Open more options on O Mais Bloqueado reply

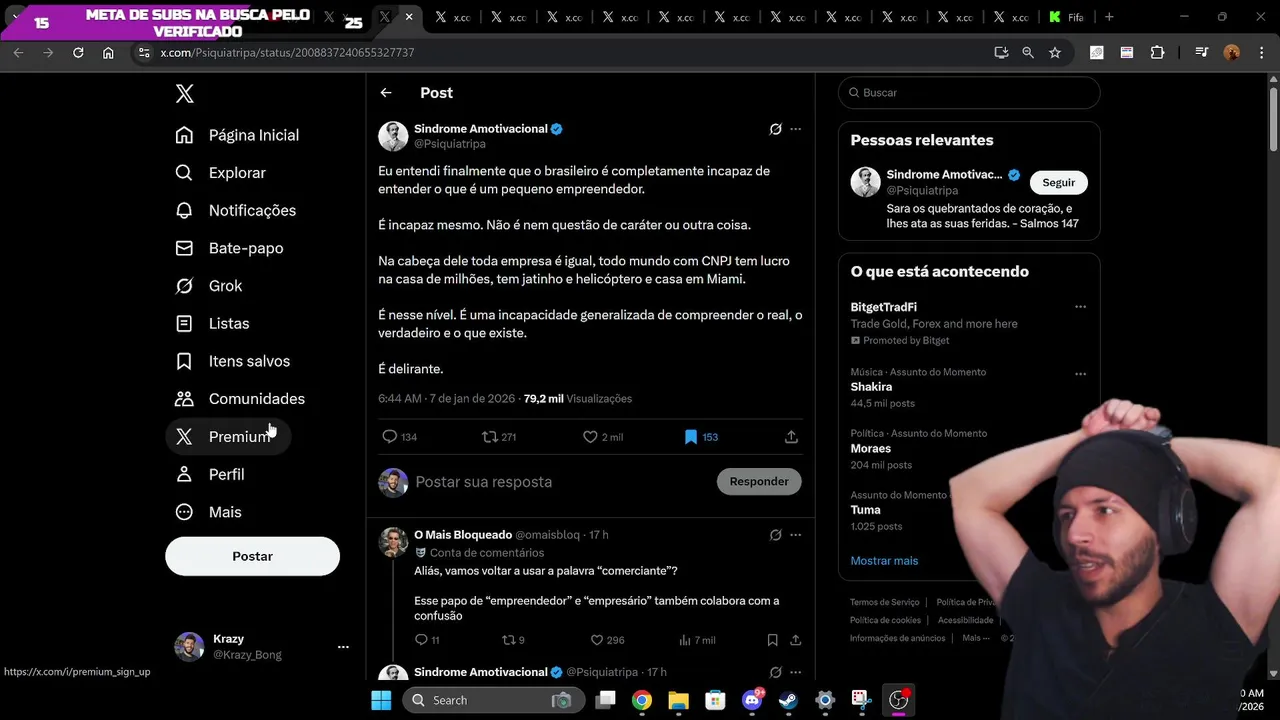(x=796, y=535)
